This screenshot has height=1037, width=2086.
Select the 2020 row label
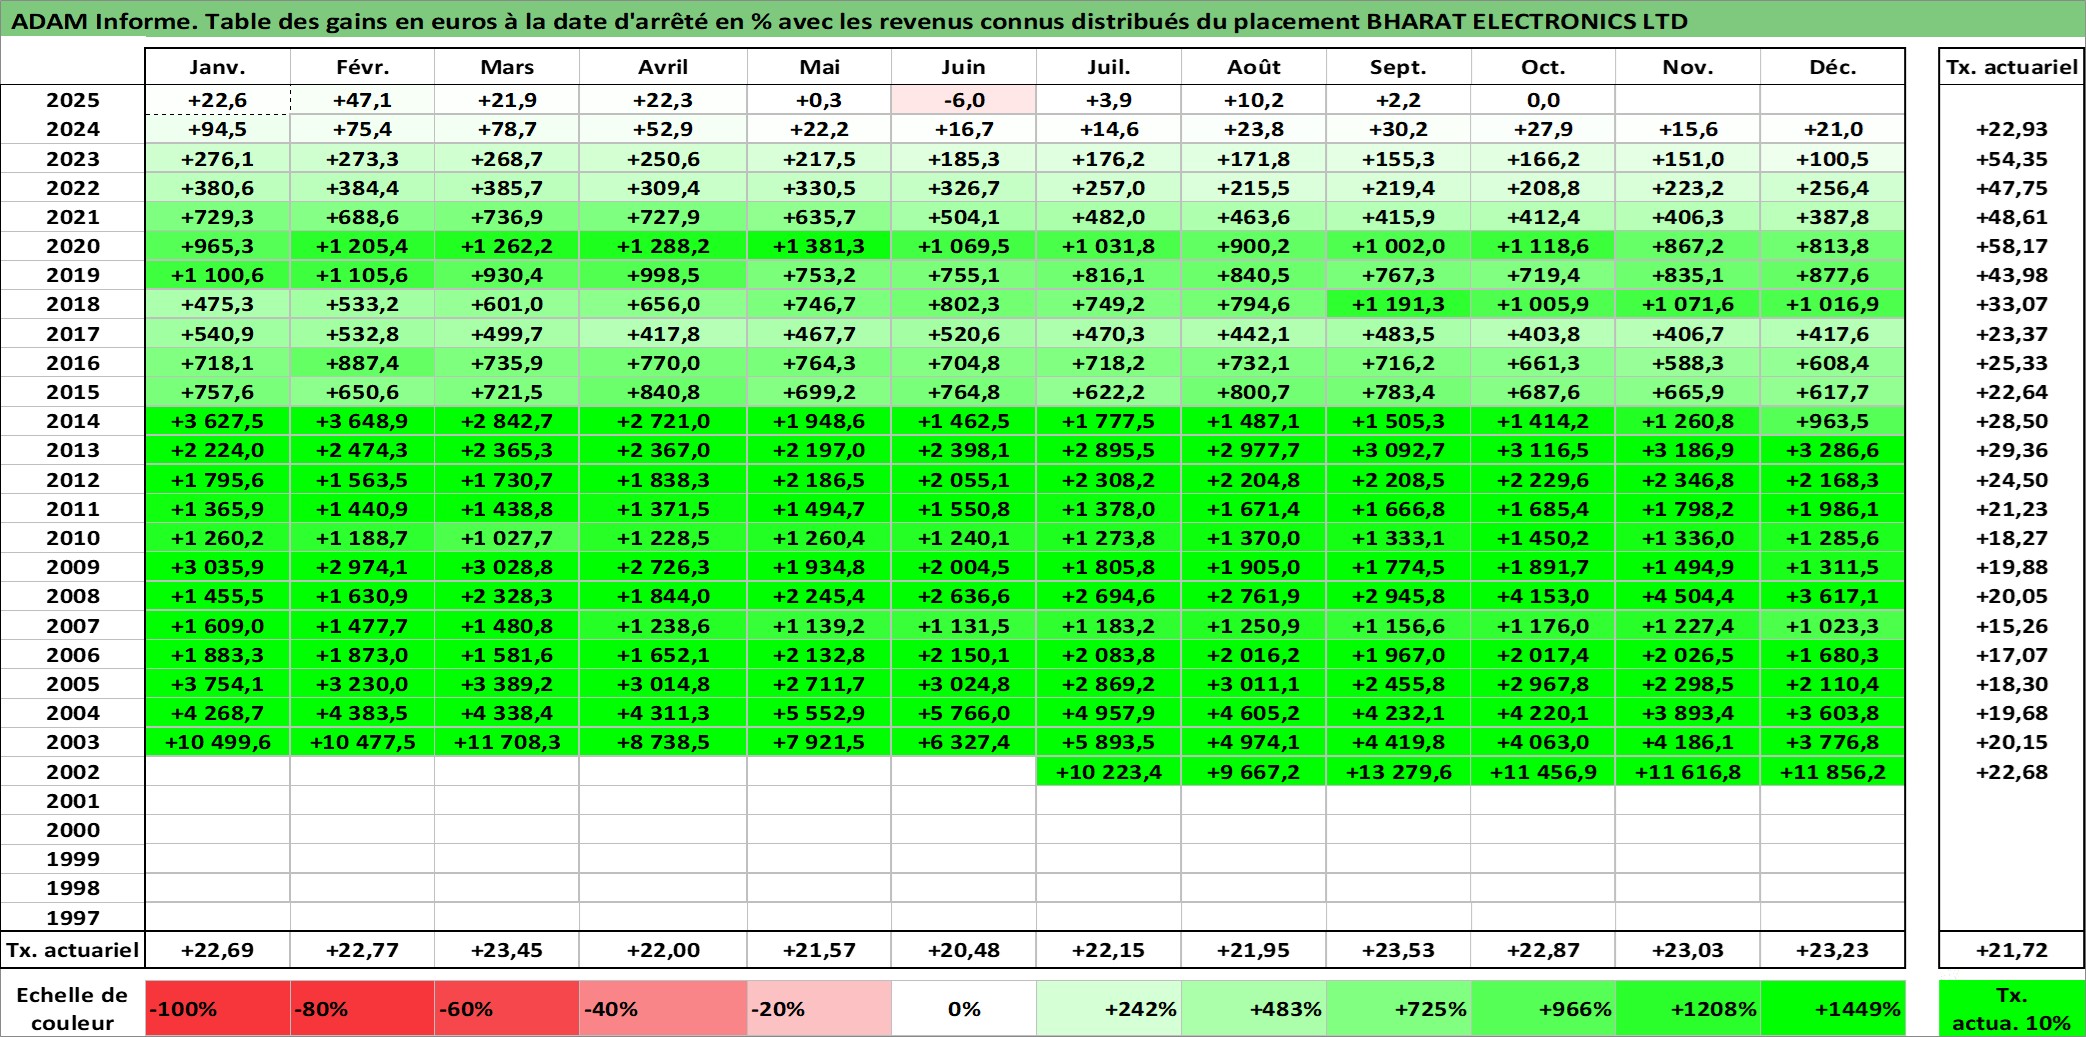coord(73,246)
